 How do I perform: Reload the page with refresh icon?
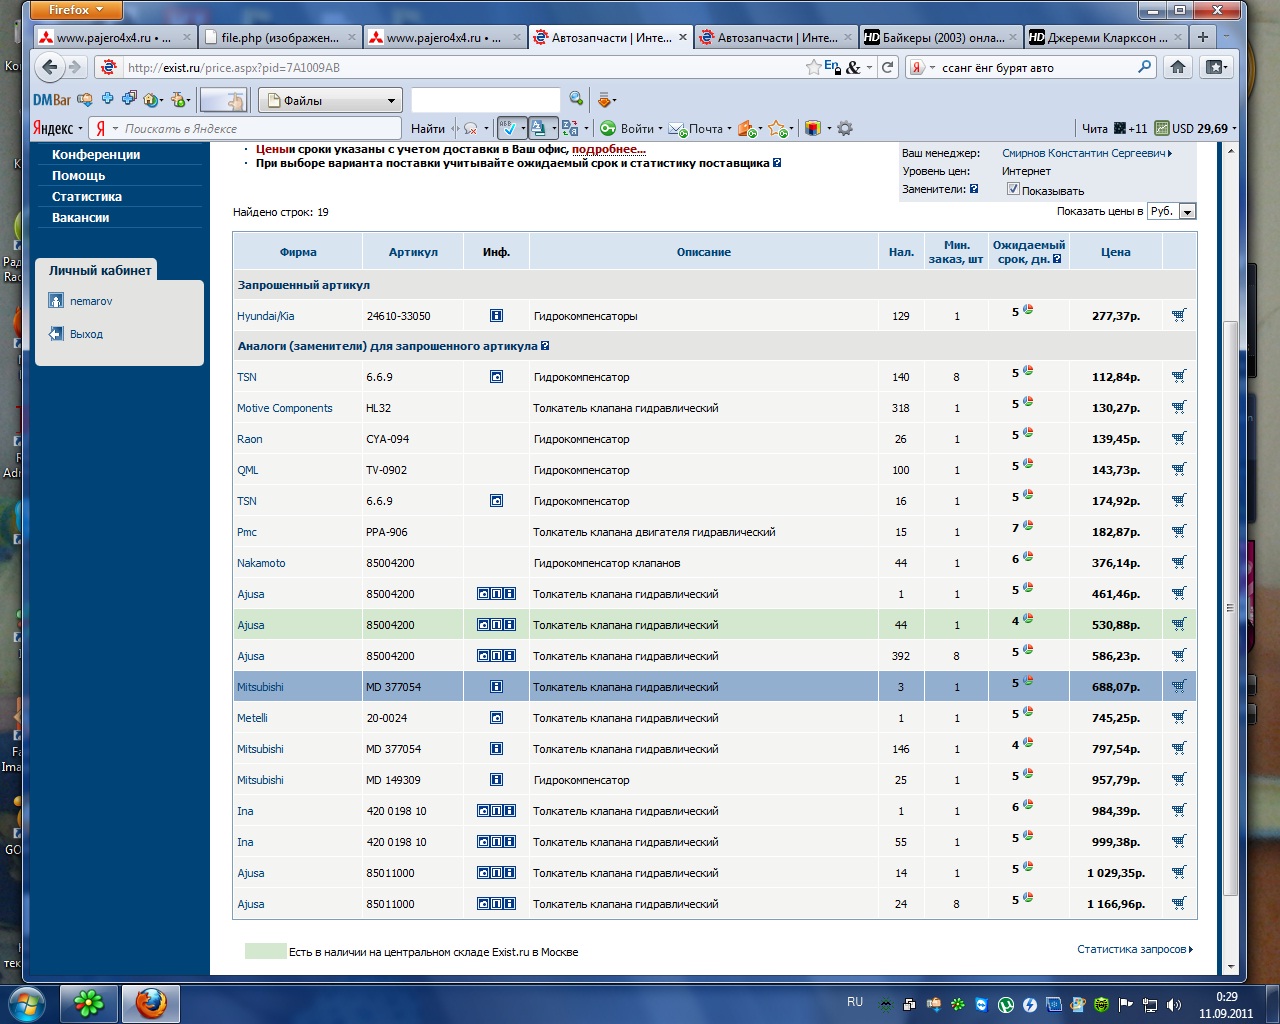tap(887, 67)
